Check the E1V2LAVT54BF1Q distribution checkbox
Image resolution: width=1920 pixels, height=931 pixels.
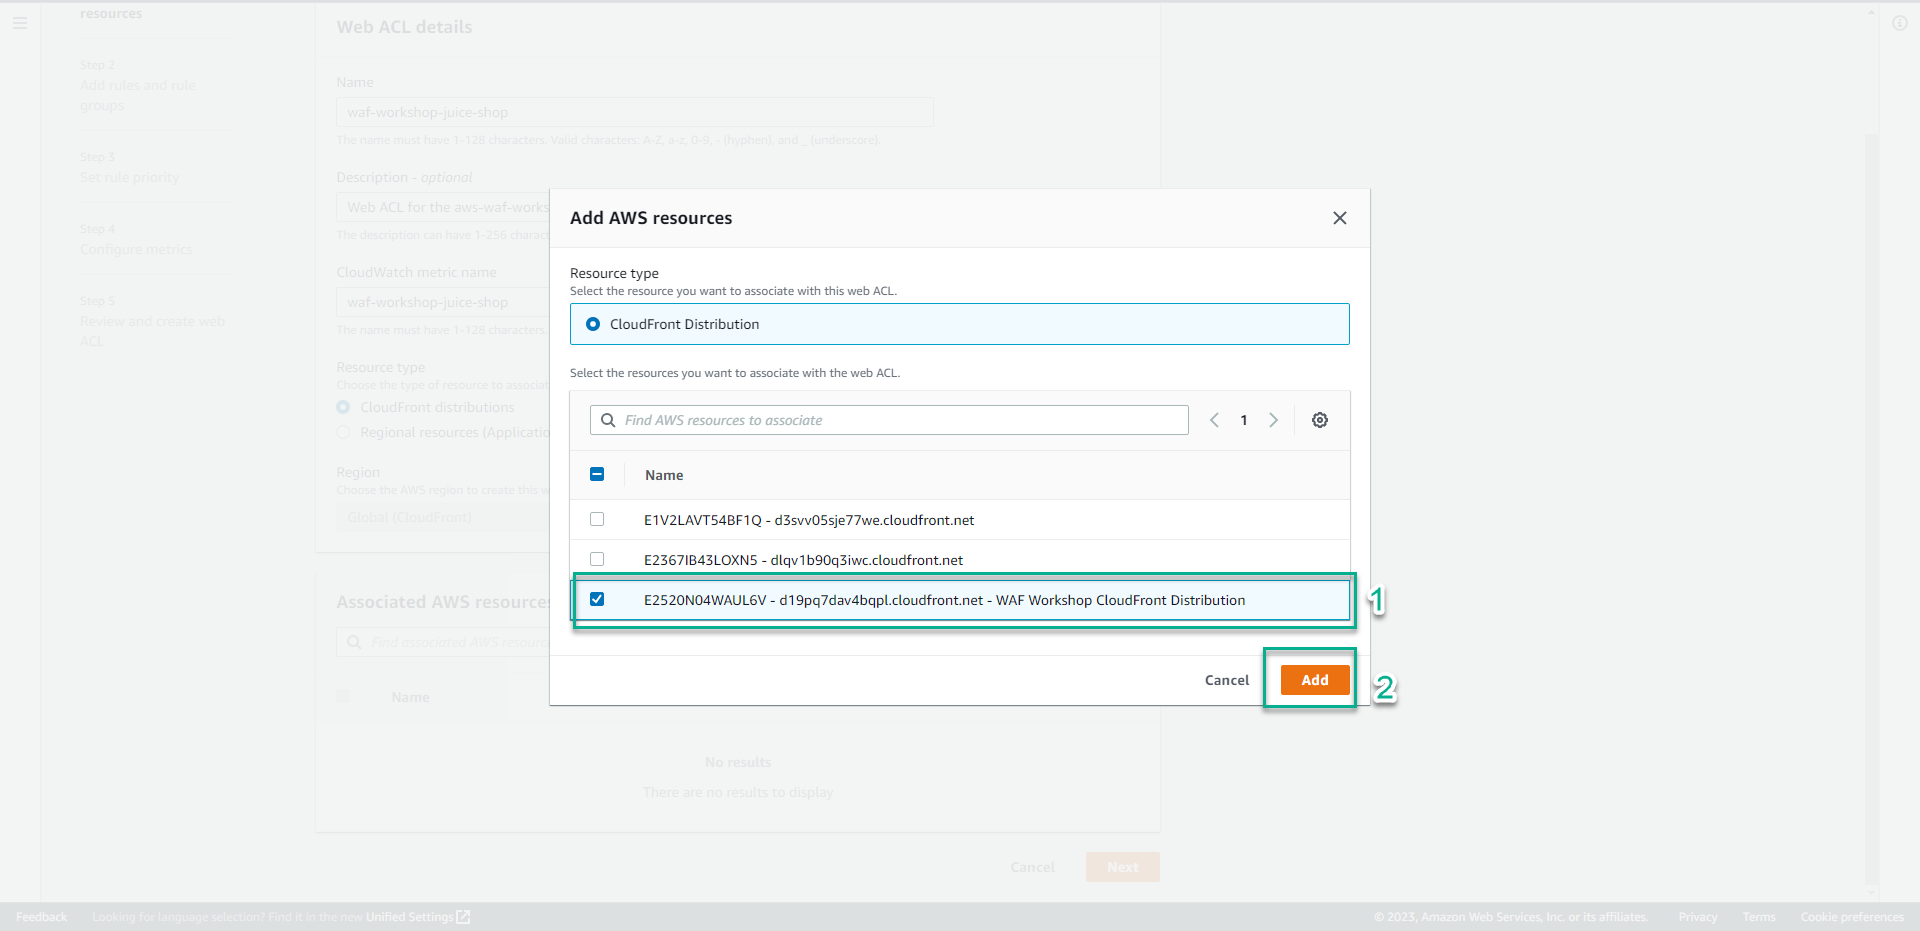597,519
